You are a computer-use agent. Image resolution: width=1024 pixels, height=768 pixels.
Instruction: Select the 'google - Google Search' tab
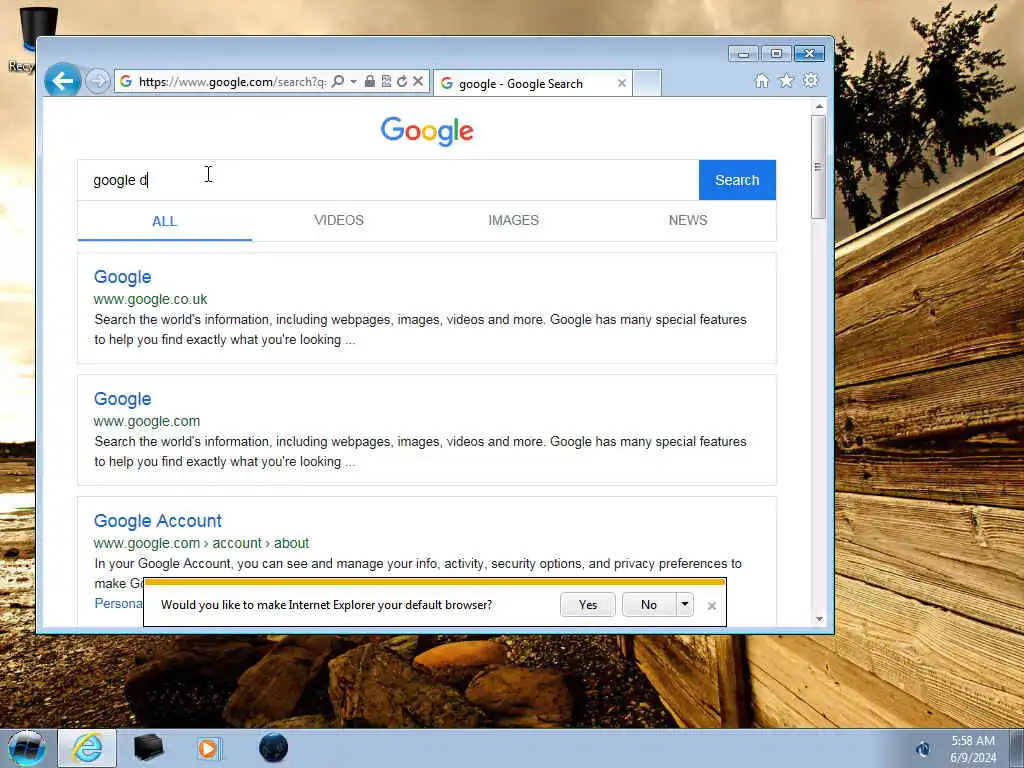click(x=532, y=84)
